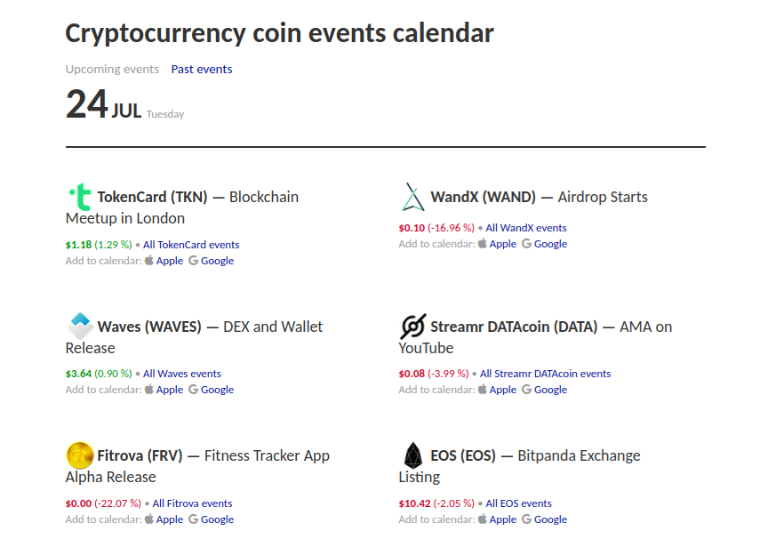The height and width of the screenshot is (534, 773).
Task: View All Waves events
Action: pos(182,374)
